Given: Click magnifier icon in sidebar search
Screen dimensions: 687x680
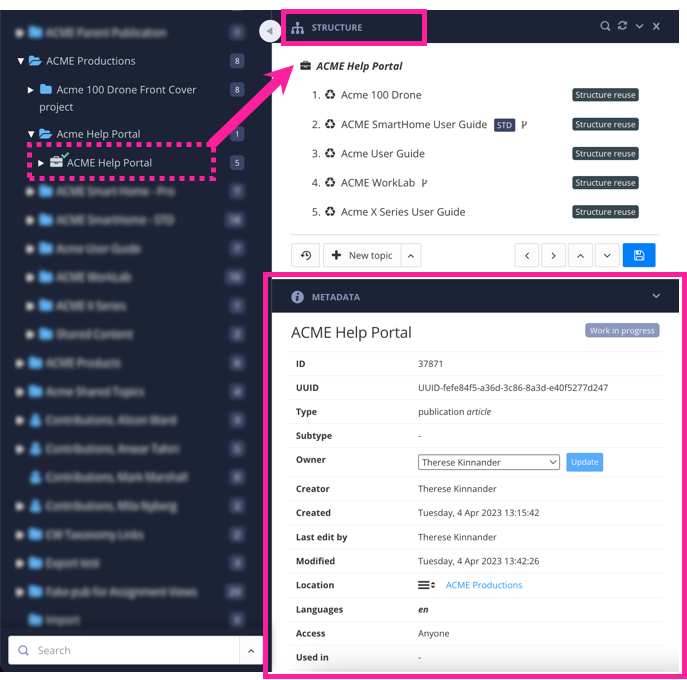Looking at the screenshot, I should (x=23, y=651).
